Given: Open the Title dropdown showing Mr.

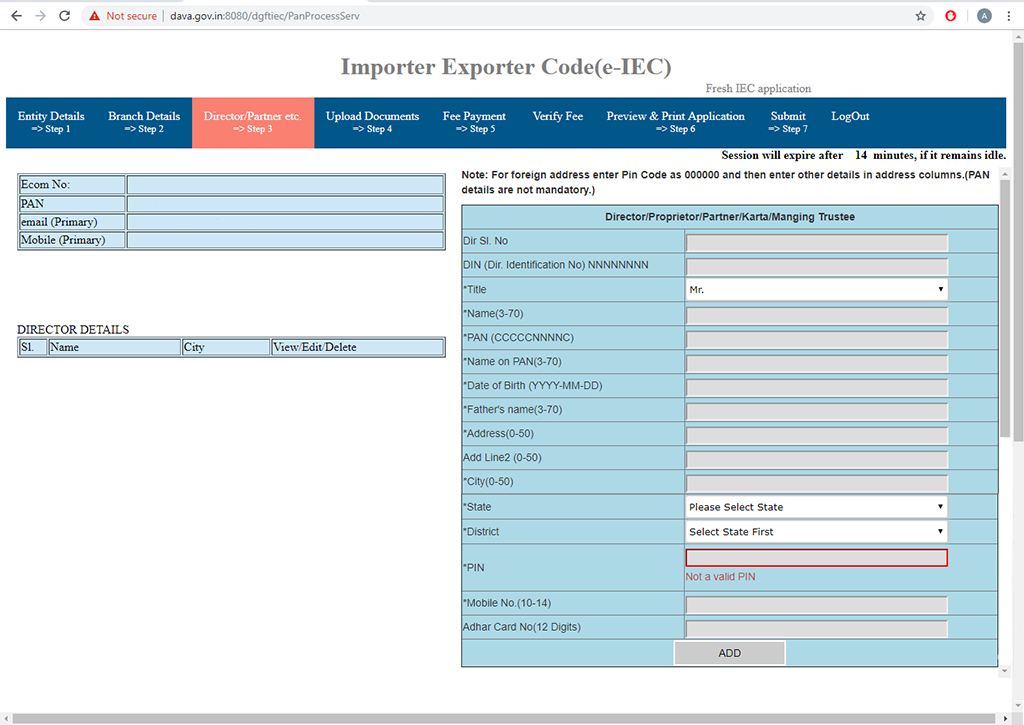Looking at the screenshot, I should [x=815, y=289].
